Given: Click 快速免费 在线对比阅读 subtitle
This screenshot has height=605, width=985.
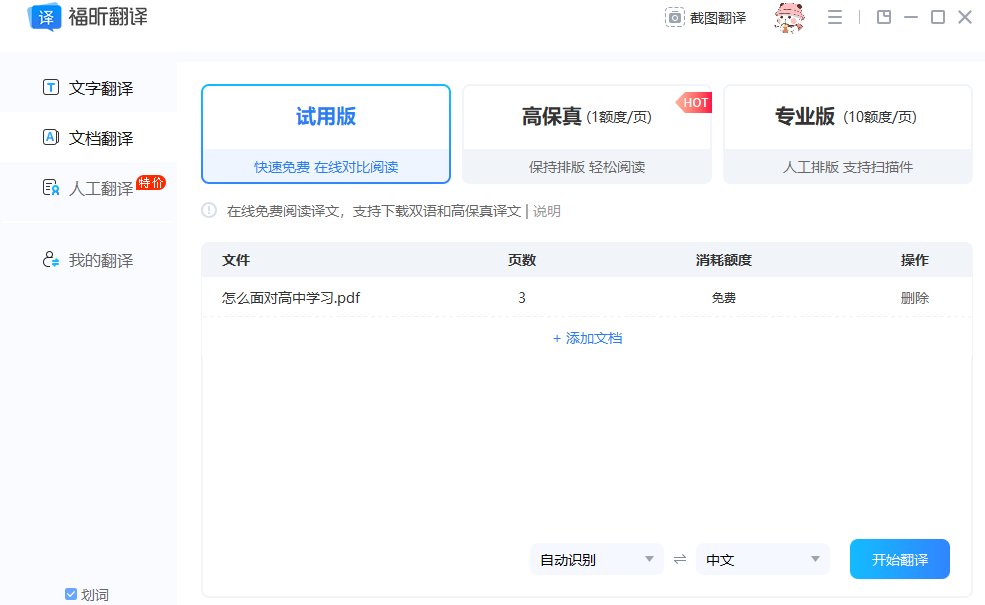Looking at the screenshot, I should click(x=326, y=167).
